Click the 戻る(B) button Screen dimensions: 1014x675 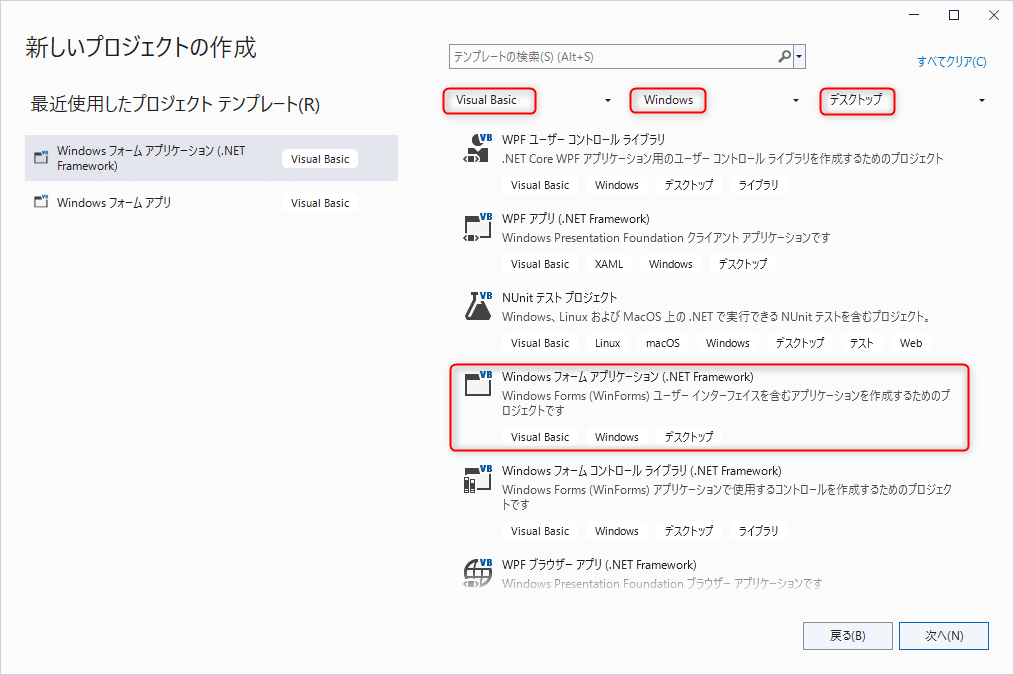847,636
